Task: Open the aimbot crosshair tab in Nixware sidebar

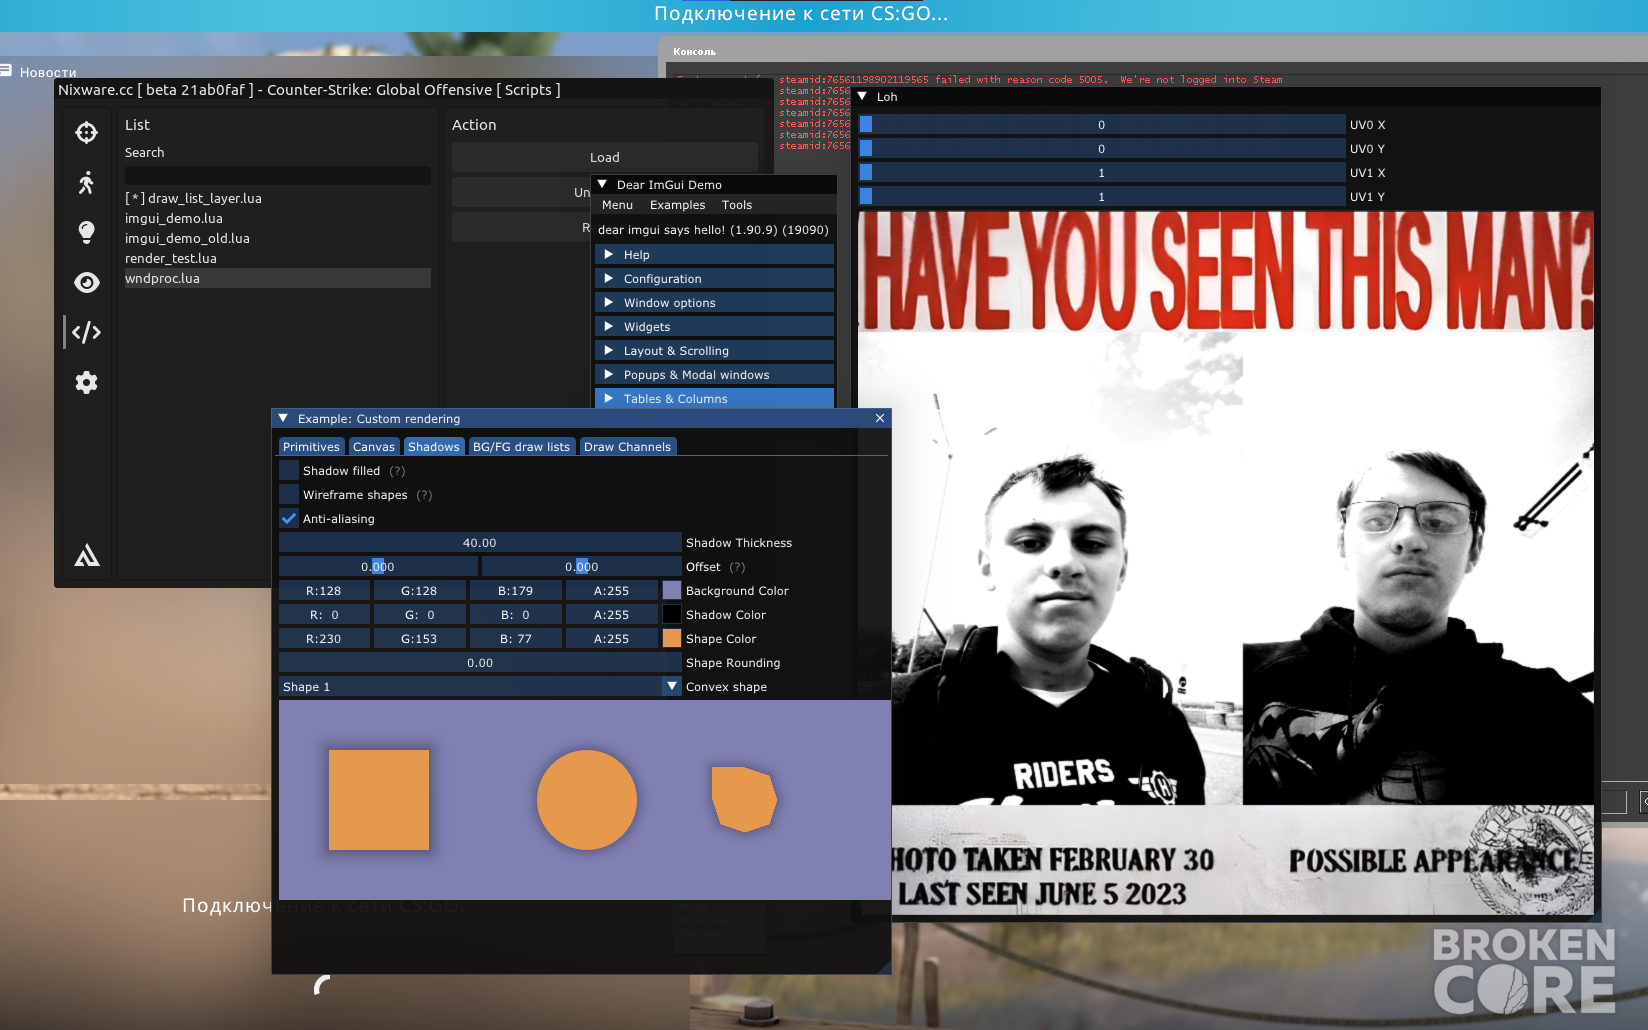Action: point(87,132)
